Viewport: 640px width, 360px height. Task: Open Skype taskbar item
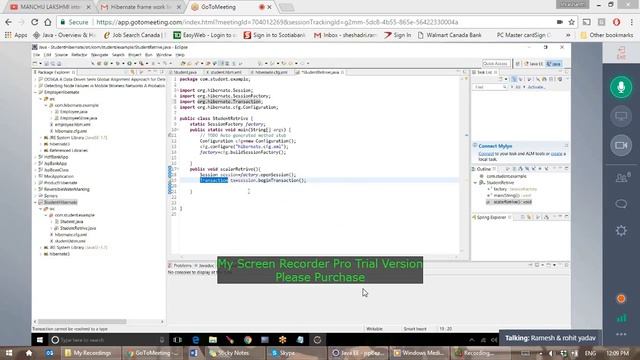coord(296,353)
